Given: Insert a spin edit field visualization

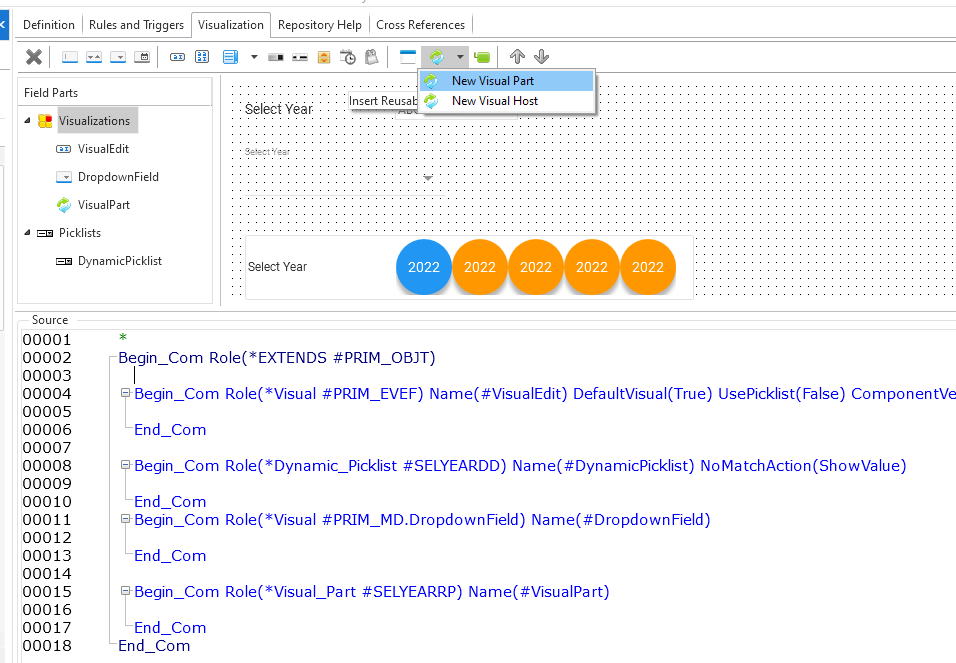Looking at the screenshot, I should coord(94,57).
